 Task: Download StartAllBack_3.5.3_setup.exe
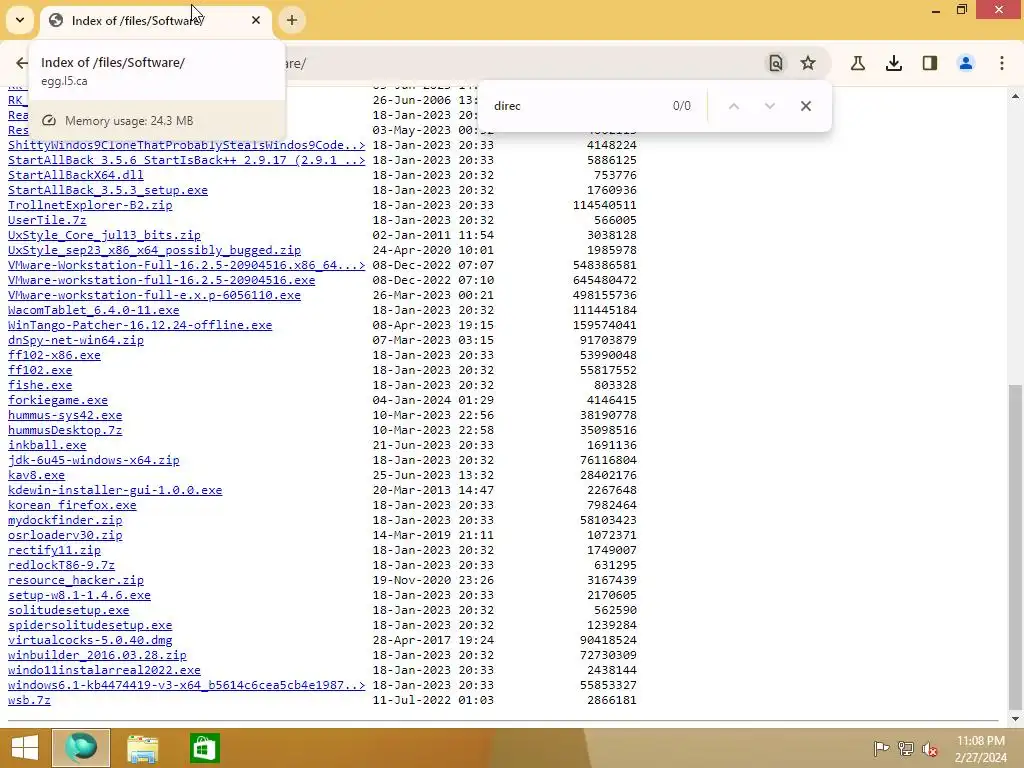click(x=108, y=190)
